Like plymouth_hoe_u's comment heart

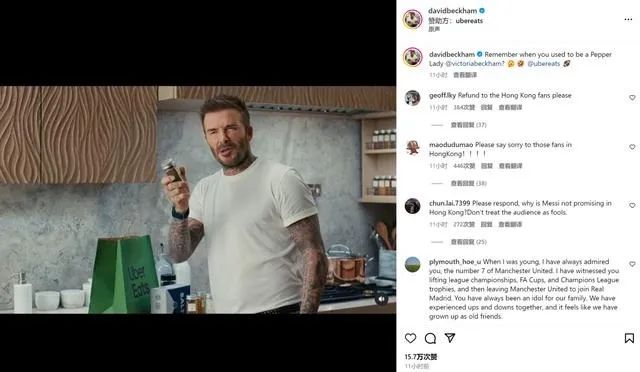click(632, 264)
